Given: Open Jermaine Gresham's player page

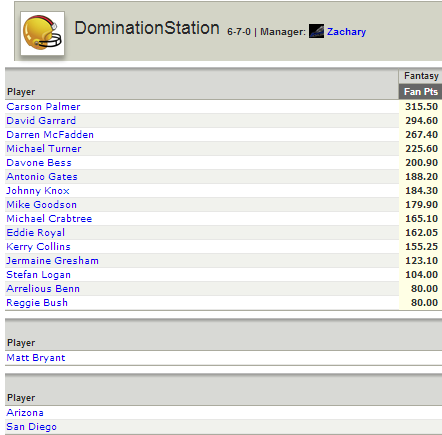Looking at the screenshot, I should tap(52, 261).
